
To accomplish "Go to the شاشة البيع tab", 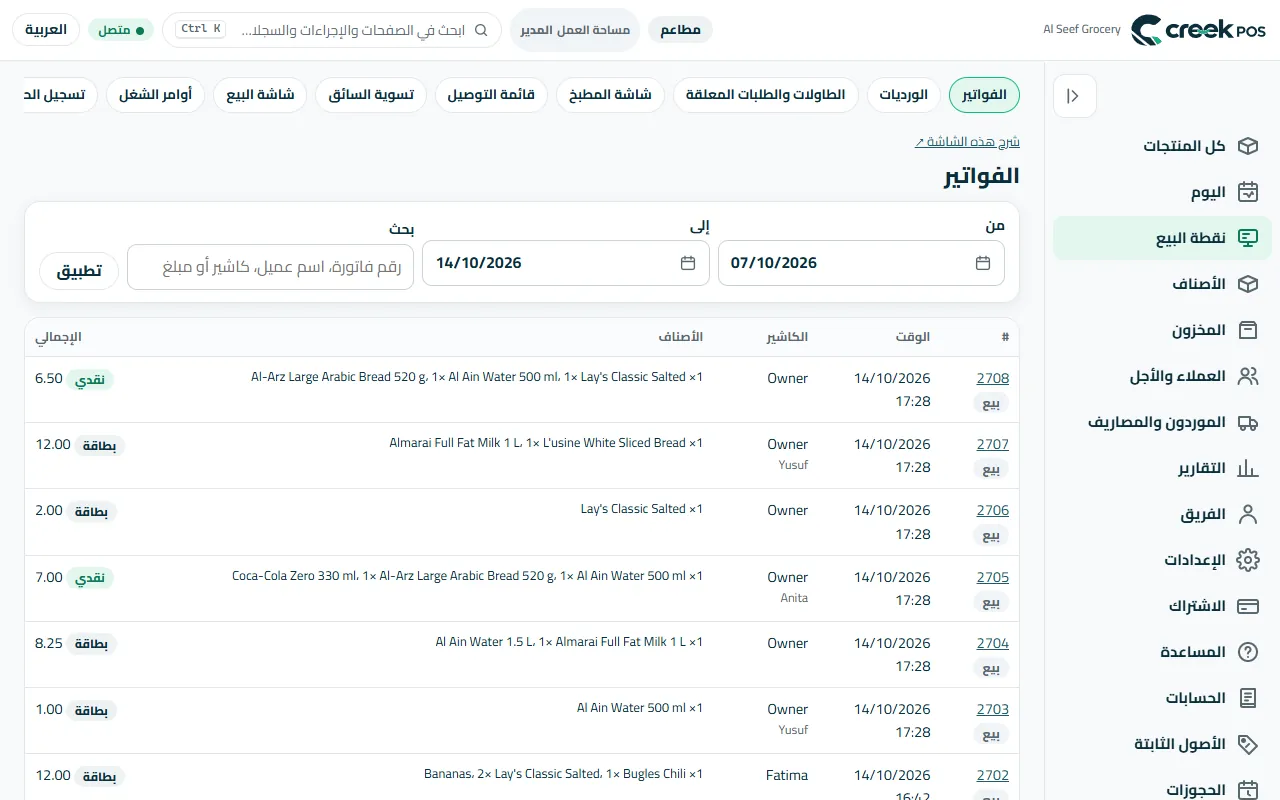I will click(260, 95).
